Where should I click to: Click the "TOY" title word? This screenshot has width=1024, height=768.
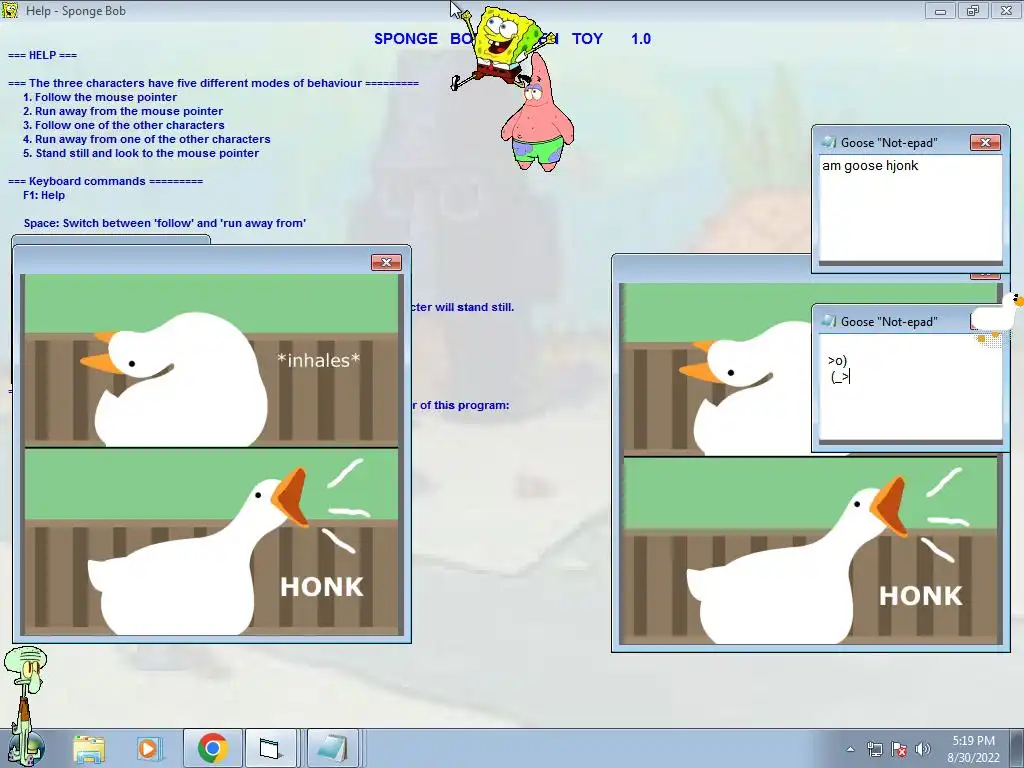click(x=587, y=39)
